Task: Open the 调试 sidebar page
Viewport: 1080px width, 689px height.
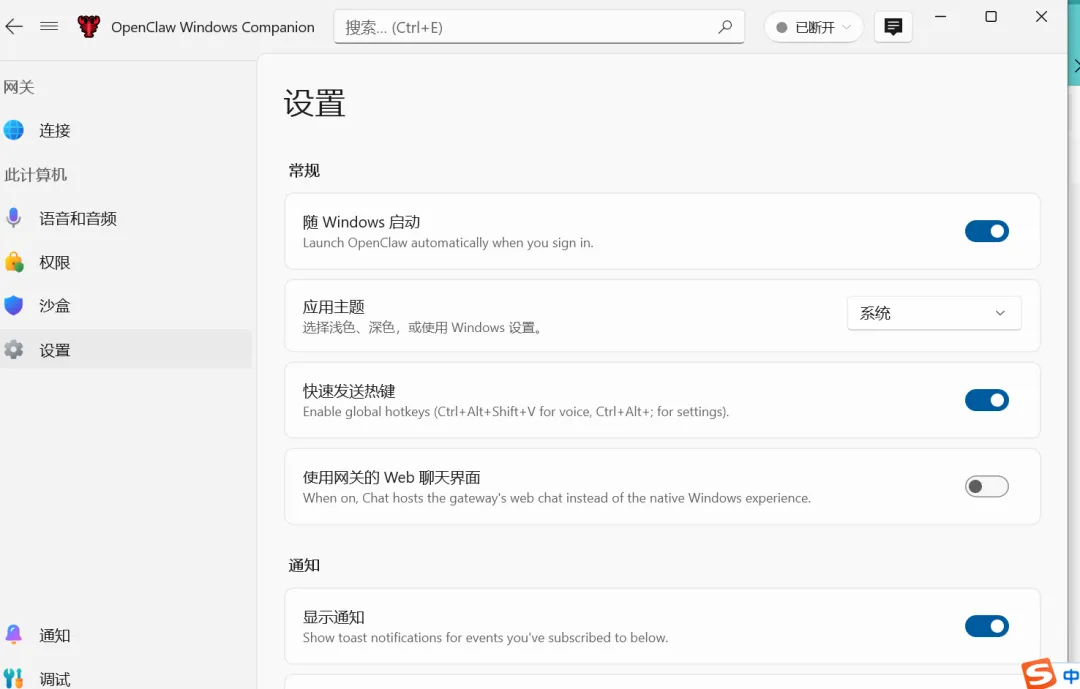Action: point(126,679)
